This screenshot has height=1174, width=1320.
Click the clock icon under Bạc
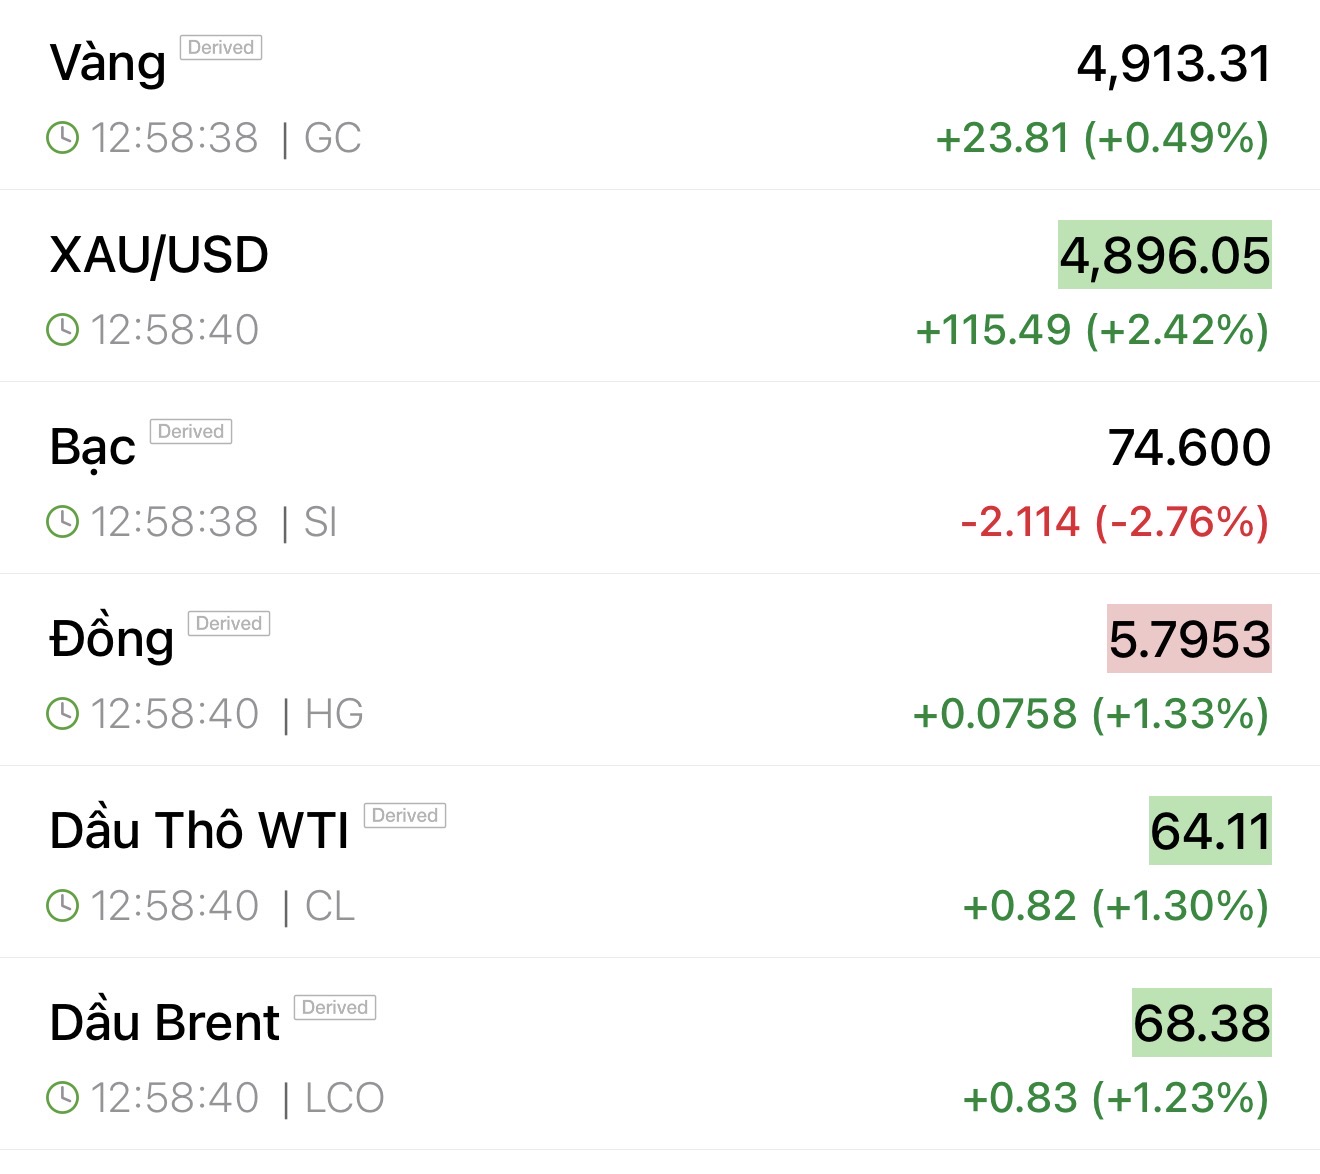click(x=63, y=522)
